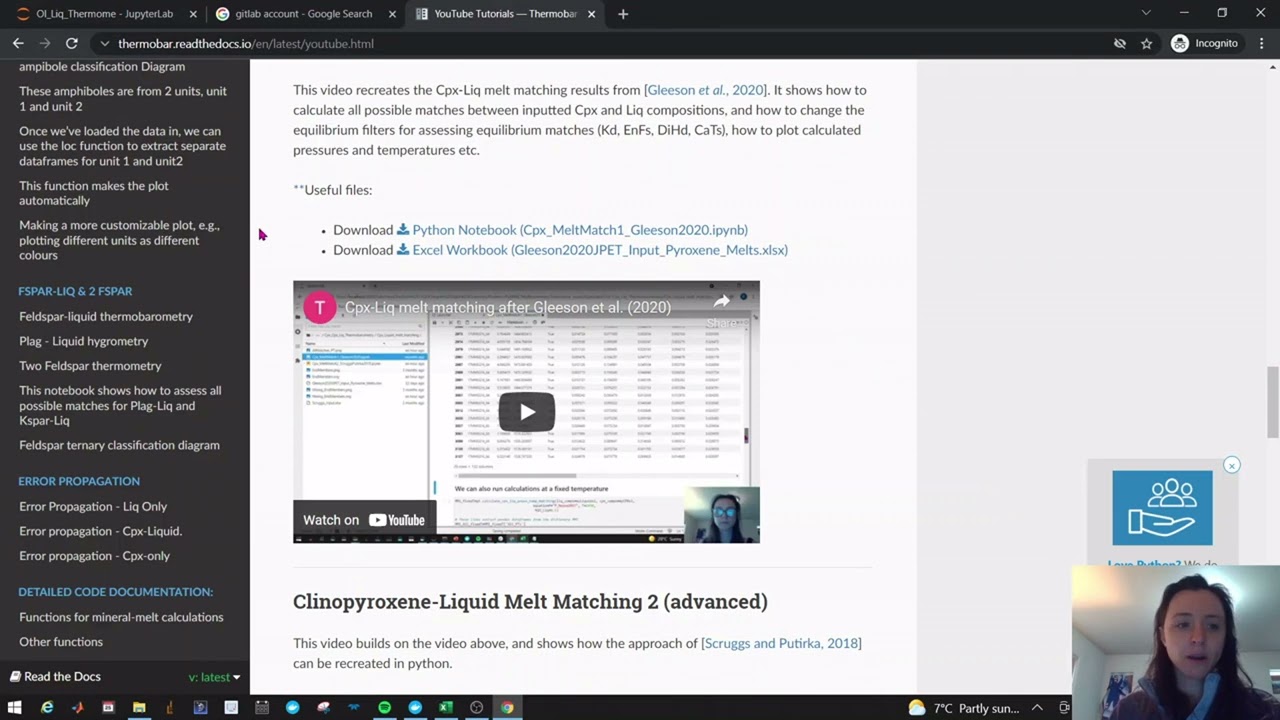Select the YouTube Tutorials Thermobar tab
Screen dimensions: 1280x720
[505, 14]
